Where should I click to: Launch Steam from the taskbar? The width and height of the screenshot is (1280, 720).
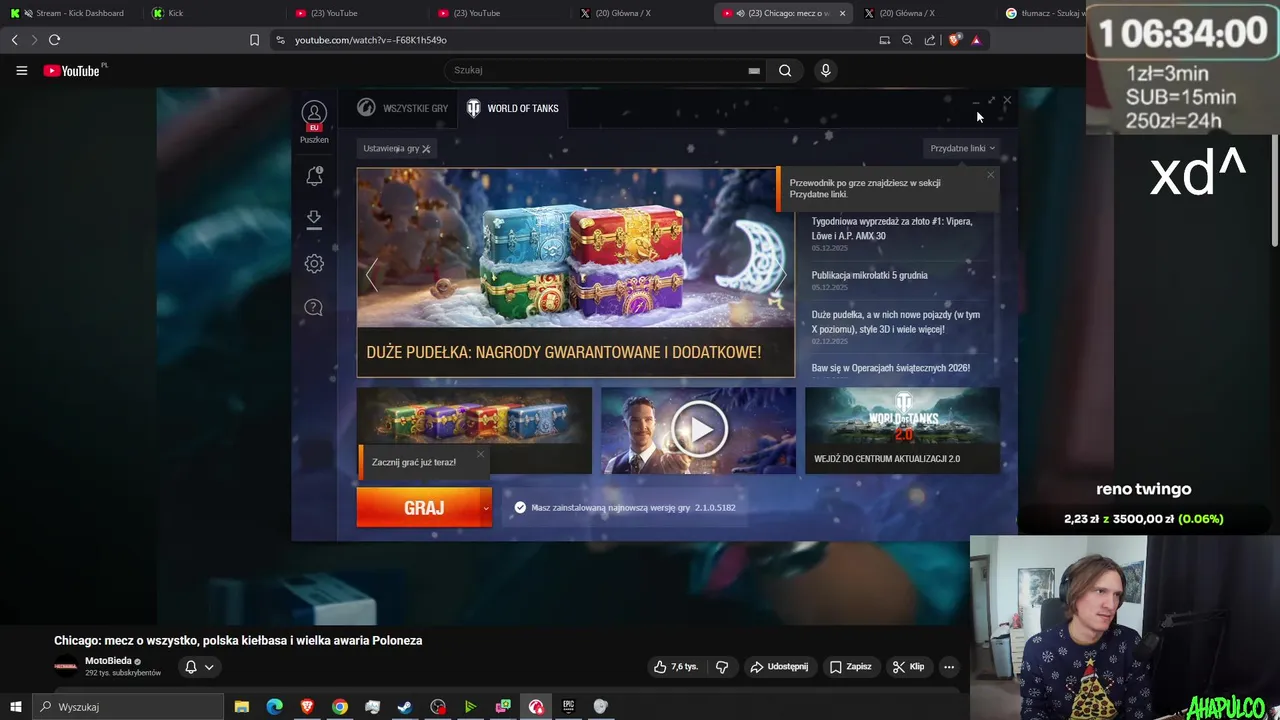(405, 707)
